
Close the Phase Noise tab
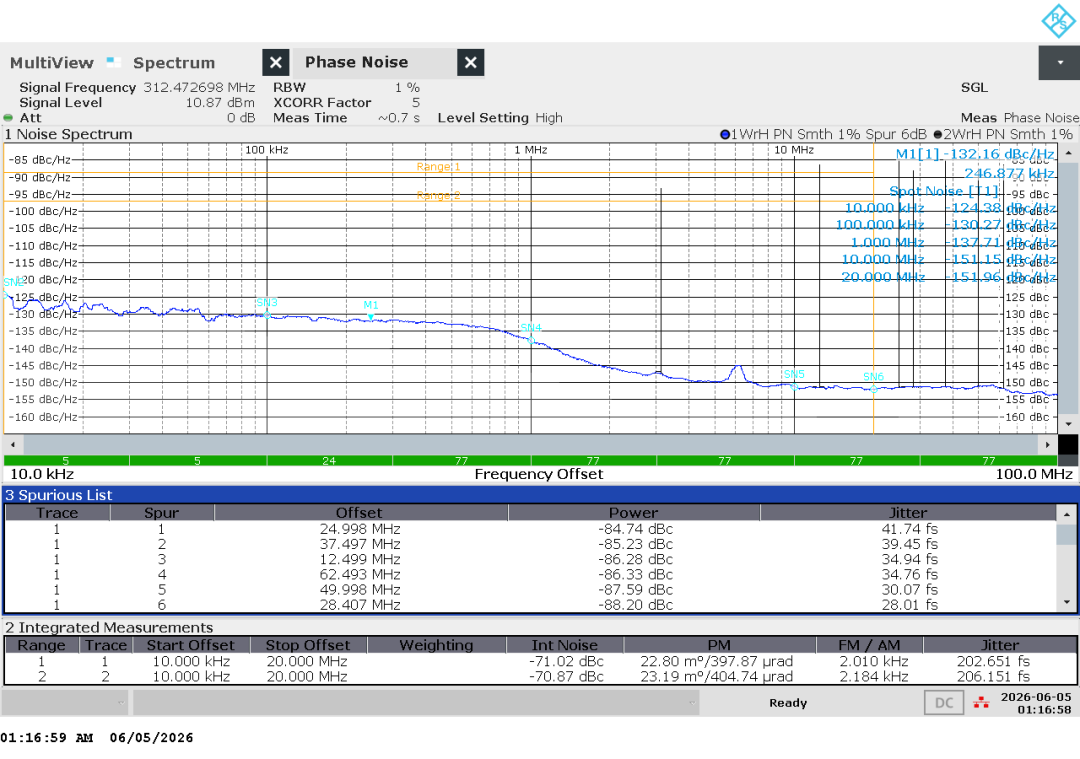pyautogui.click(x=470, y=63)
